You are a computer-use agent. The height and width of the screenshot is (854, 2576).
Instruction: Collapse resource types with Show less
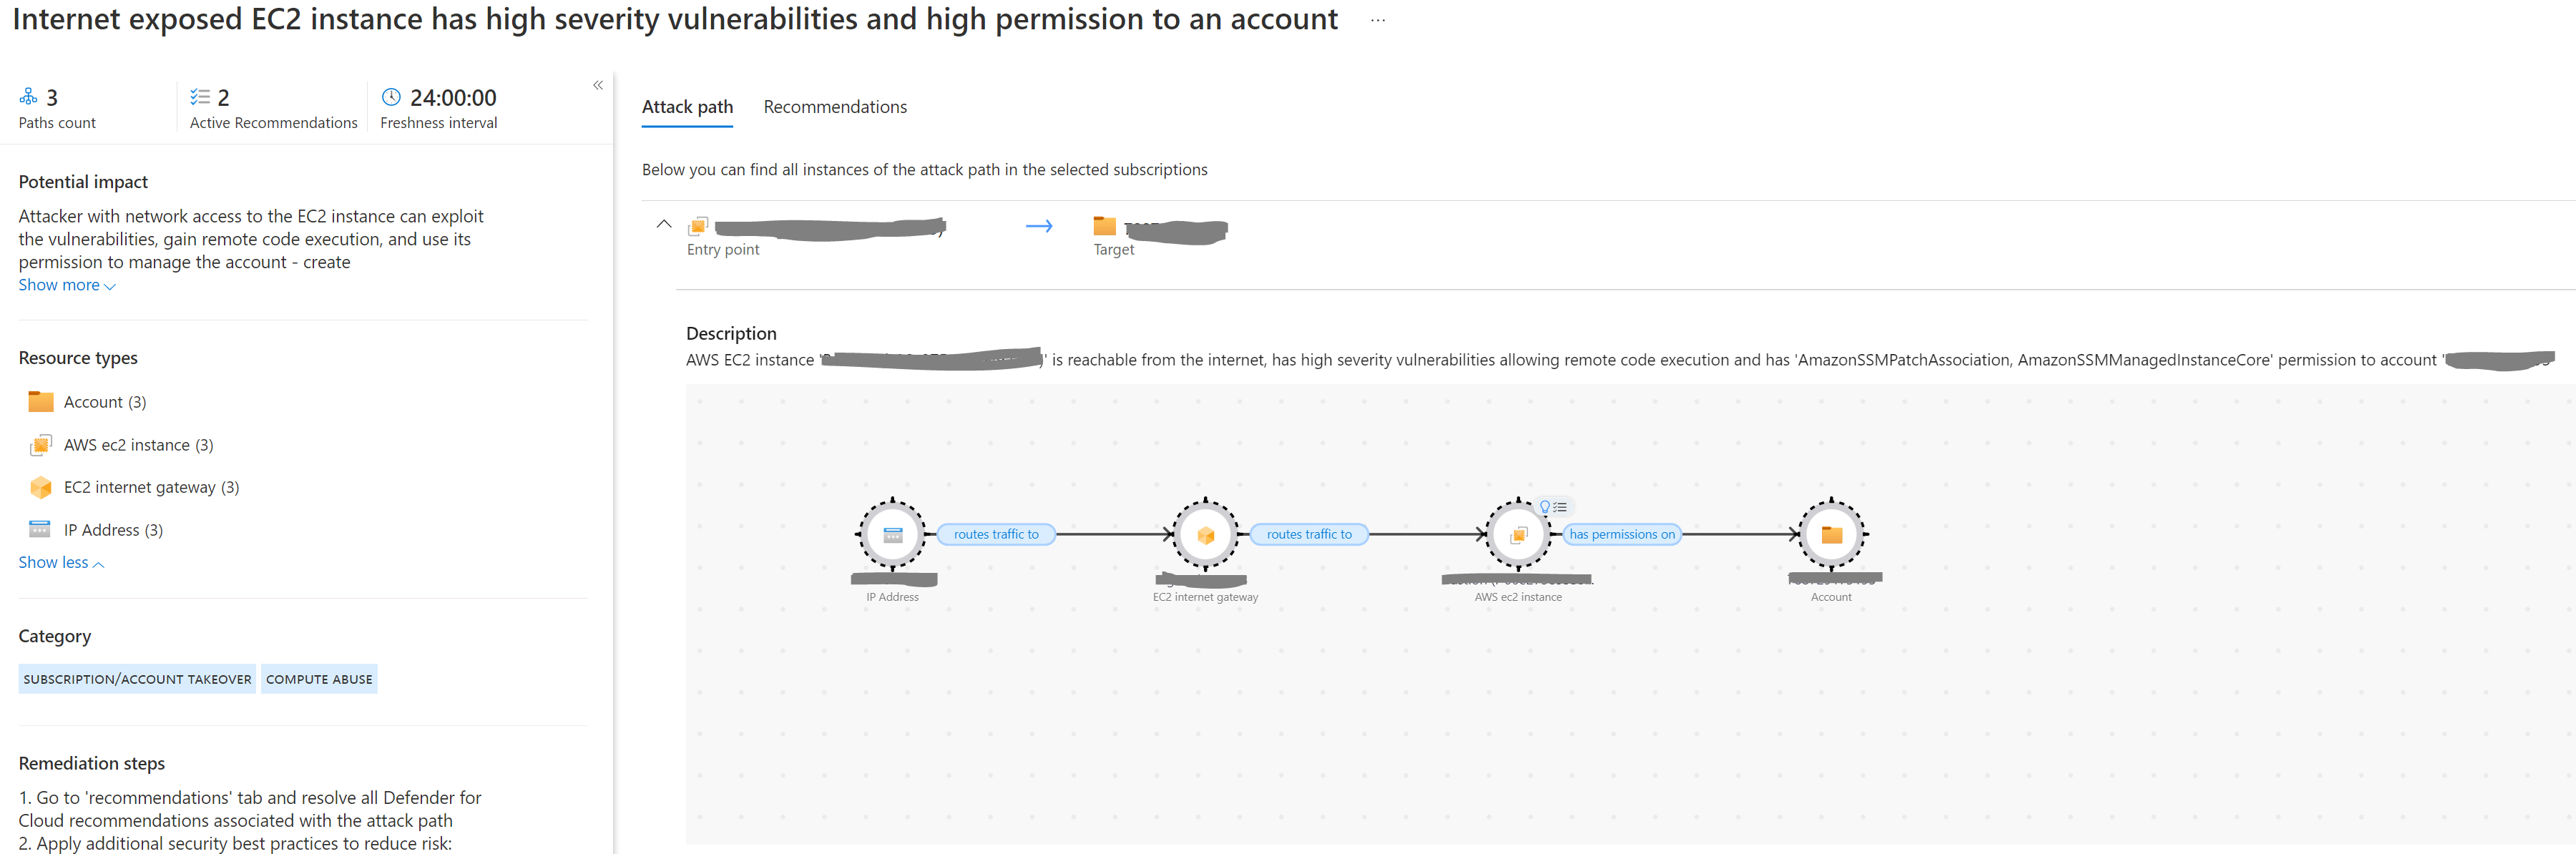click(61, 562)
